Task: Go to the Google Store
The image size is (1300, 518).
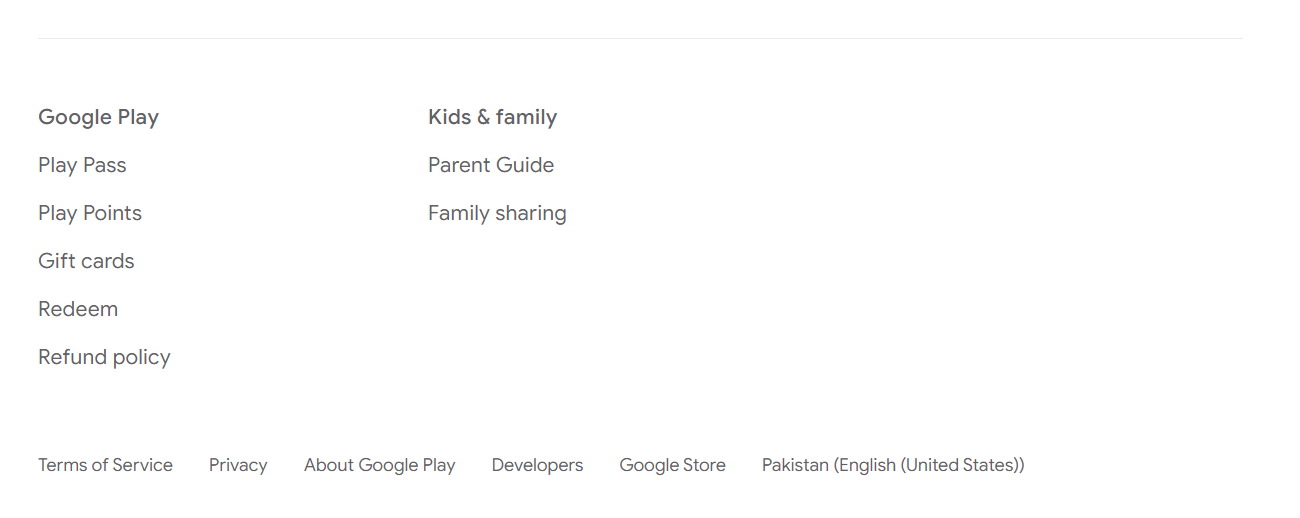Action: click(x=672, y=465)
